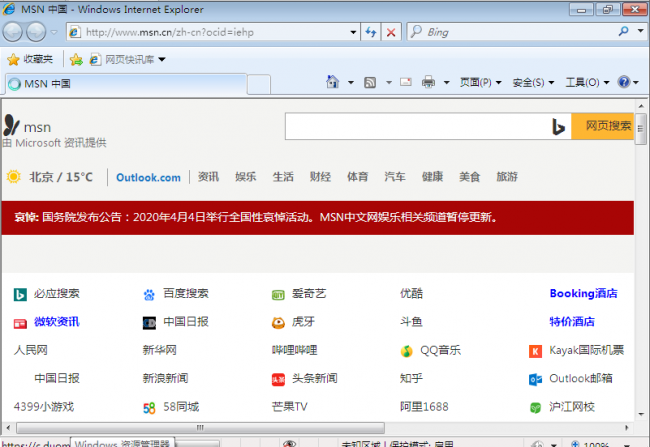The width and height of the screenshot is (650, 447).
Task: Click the msn butterfly logo
Action: point(12,125)
